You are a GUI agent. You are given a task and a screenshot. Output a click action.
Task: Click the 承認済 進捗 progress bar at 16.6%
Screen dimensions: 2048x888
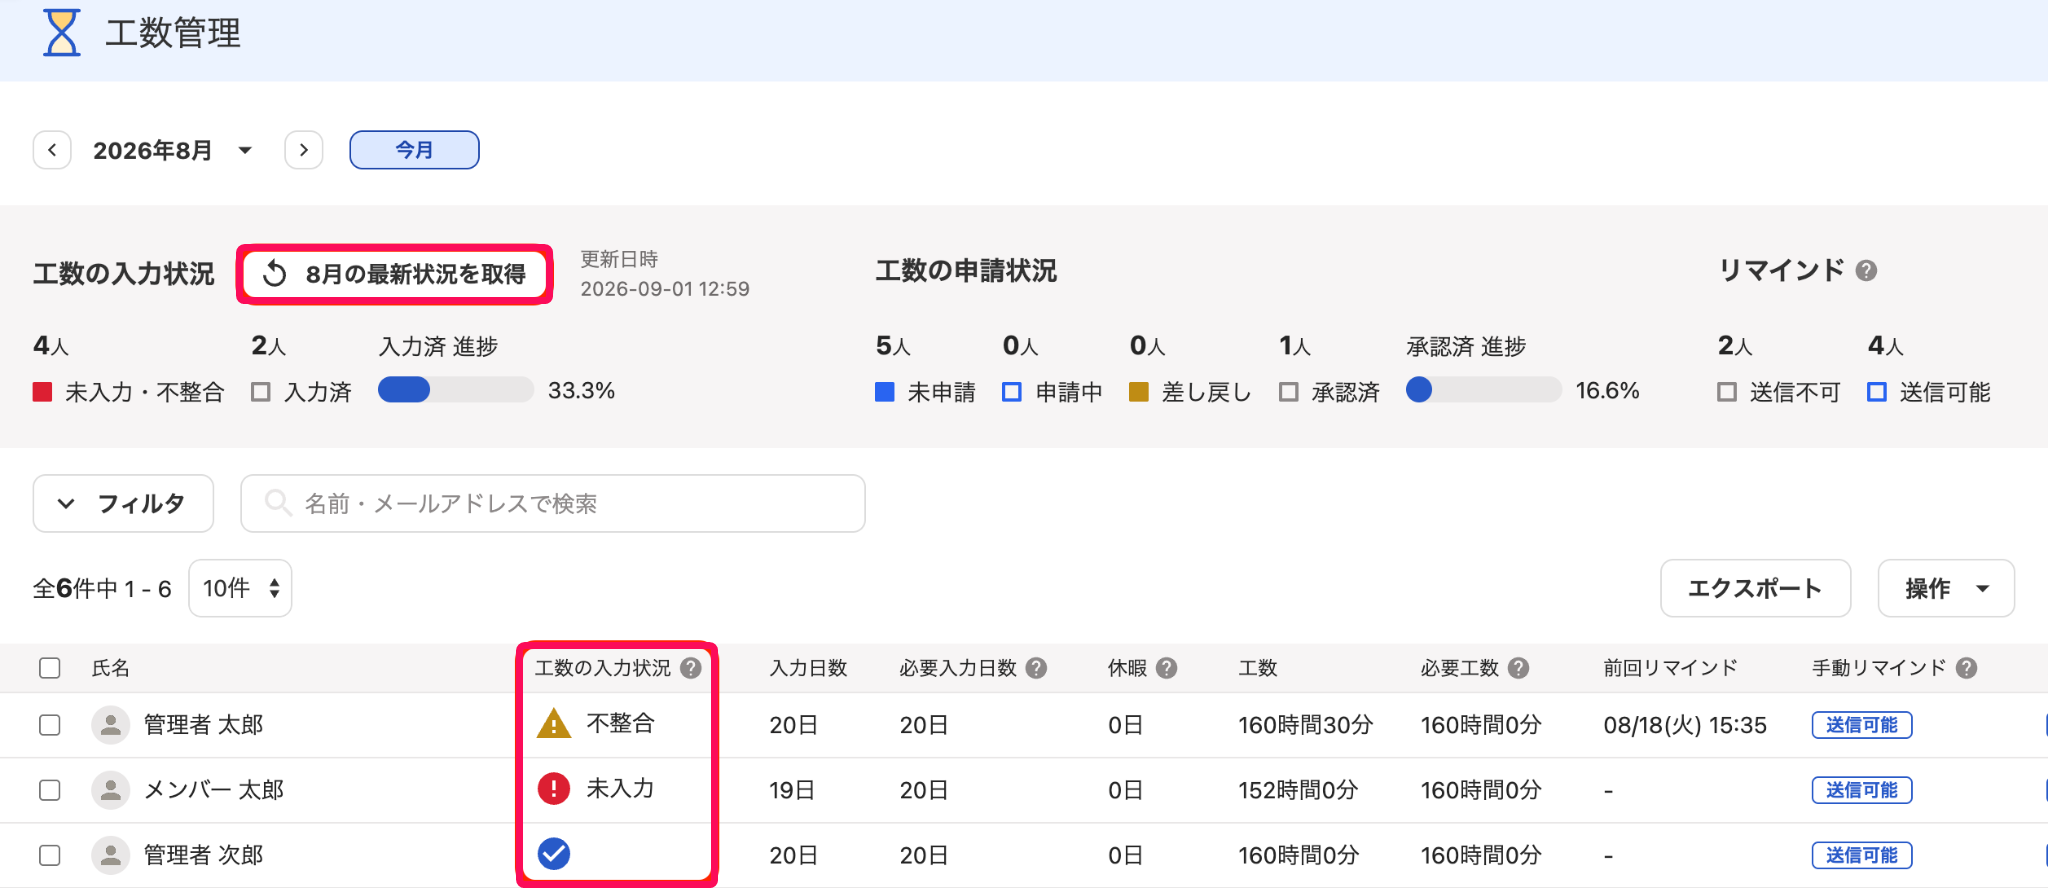1484,390
